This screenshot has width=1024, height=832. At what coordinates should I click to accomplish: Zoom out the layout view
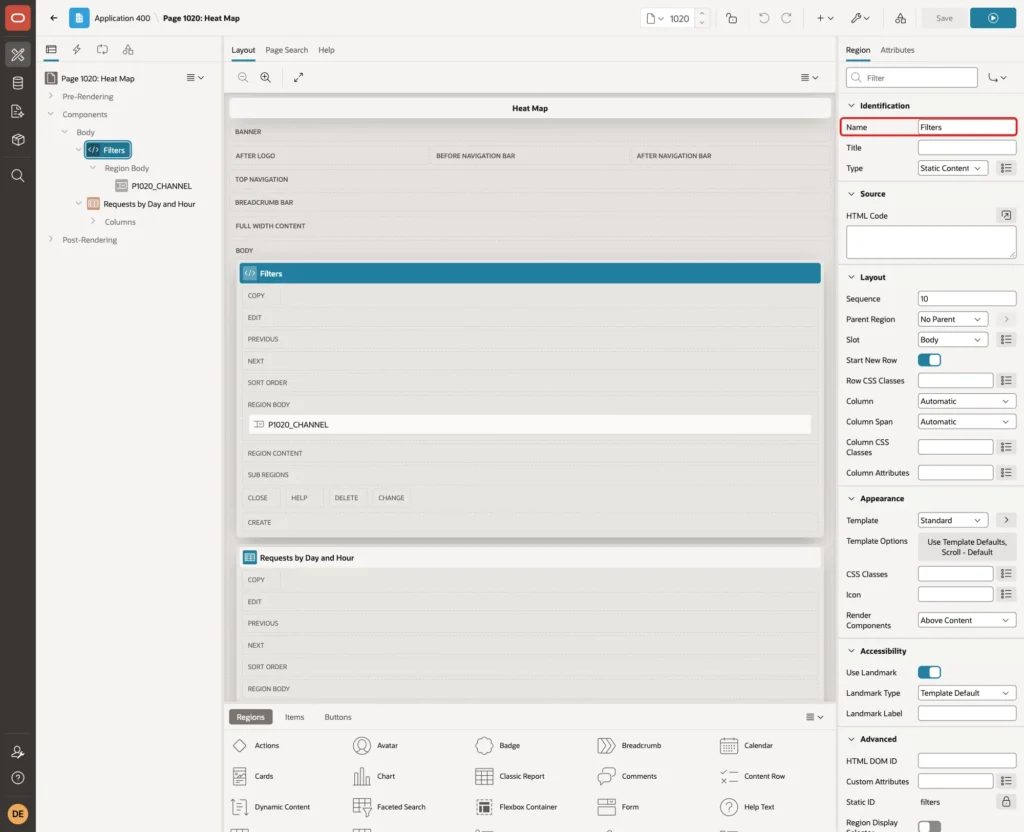243,77
